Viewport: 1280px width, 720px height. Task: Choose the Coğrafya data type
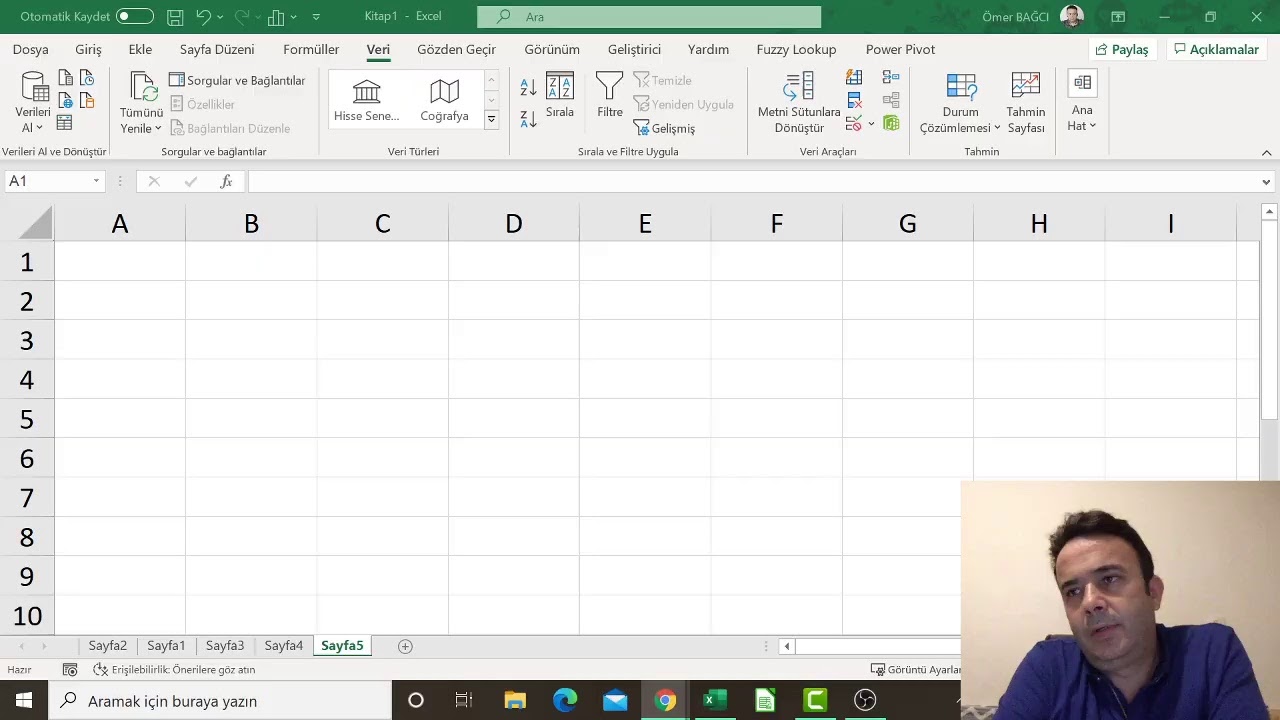(444, 100)
